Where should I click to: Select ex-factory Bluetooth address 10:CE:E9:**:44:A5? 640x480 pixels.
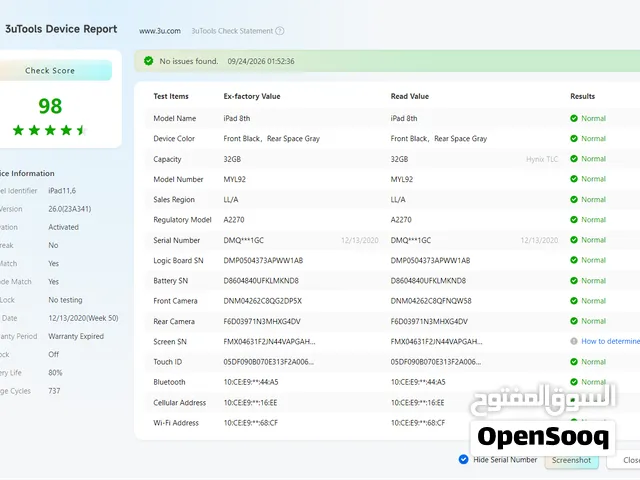coord(251,382)
